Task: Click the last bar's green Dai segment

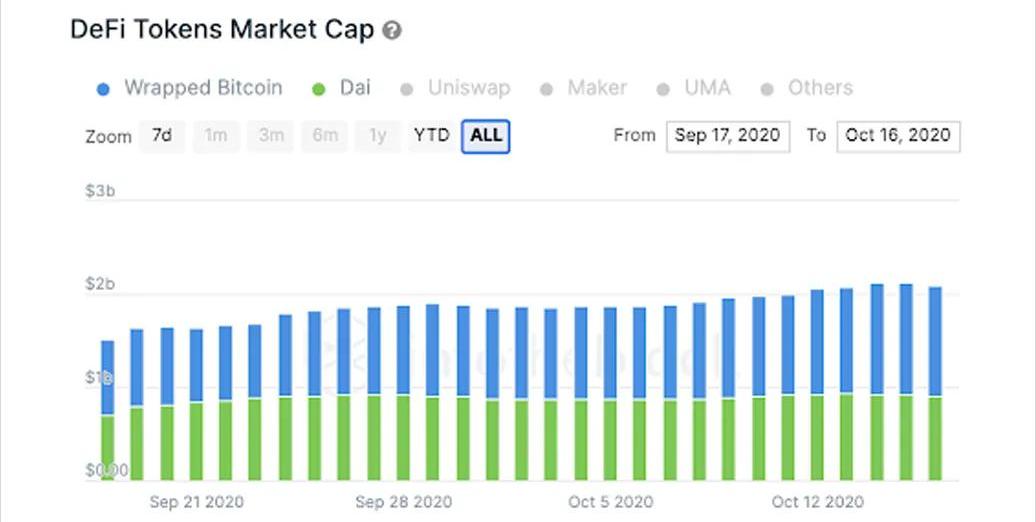Action: click(935, 438)
